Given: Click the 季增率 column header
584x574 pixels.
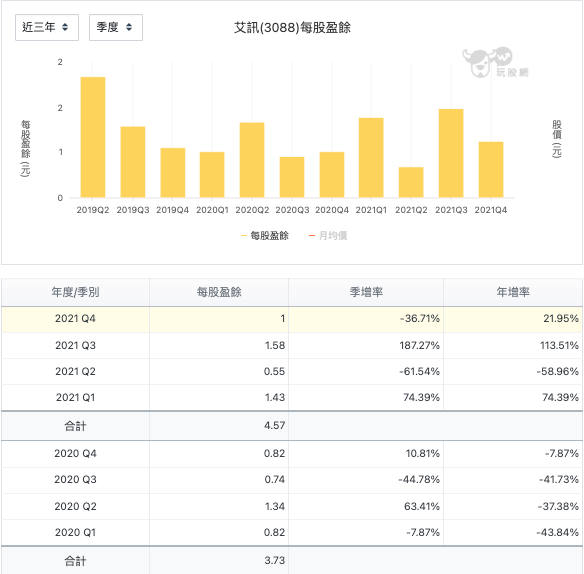Looking at the screenshot, I should pos(366,292).
